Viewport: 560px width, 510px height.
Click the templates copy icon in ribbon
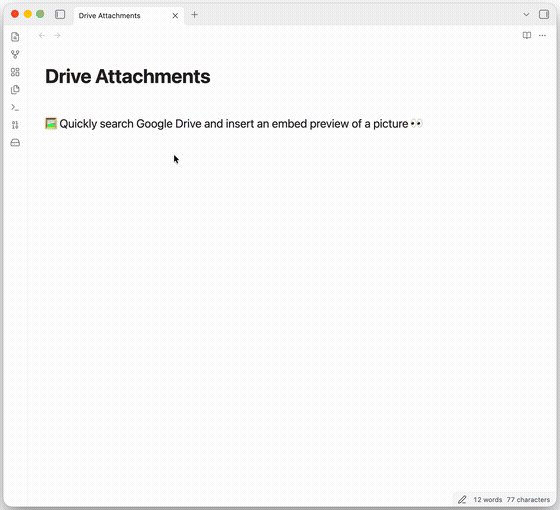[x=15, y=90]
